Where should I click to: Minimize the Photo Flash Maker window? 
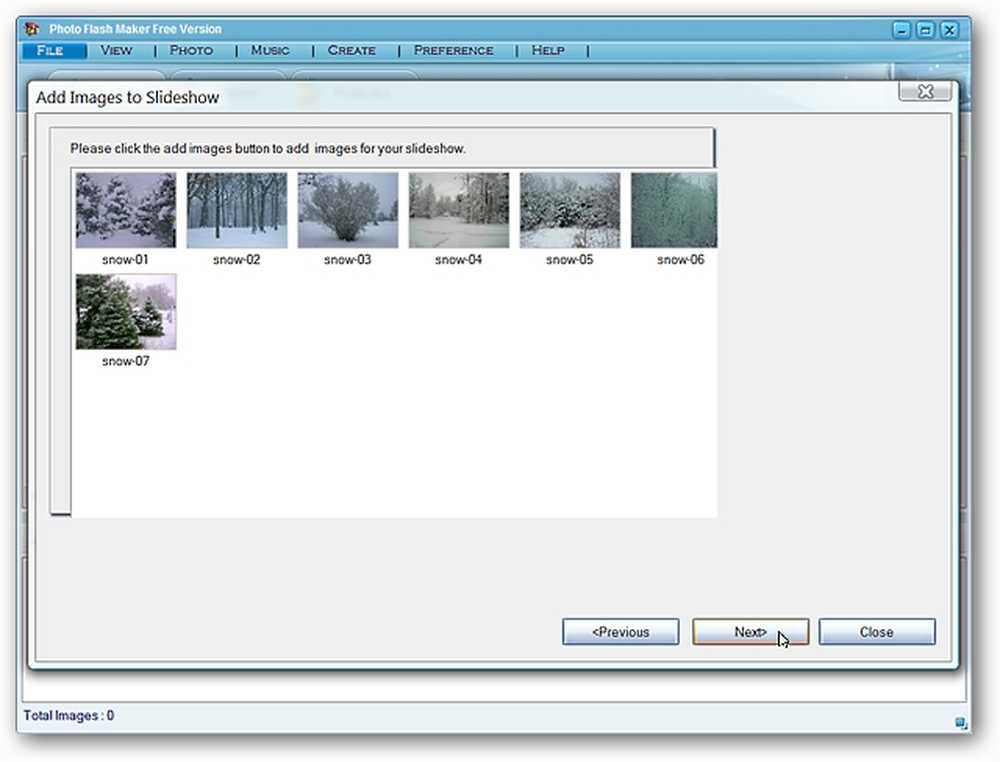tap(901, 30)
